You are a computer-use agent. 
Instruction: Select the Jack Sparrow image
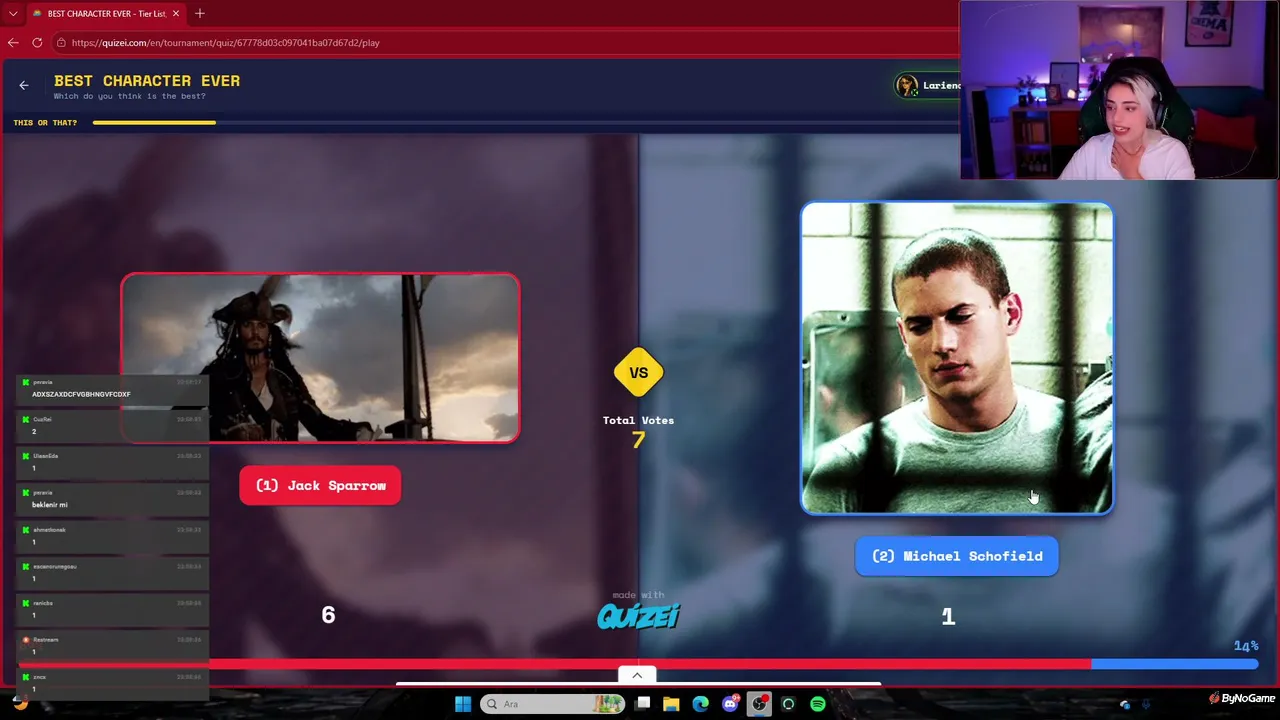[320, 358]
